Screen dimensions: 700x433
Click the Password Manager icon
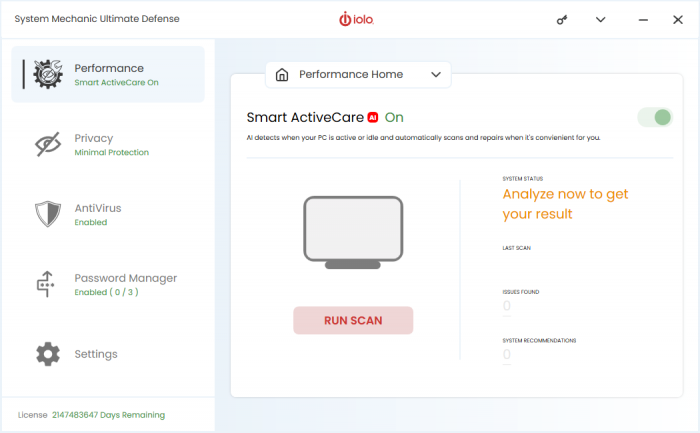46,284
